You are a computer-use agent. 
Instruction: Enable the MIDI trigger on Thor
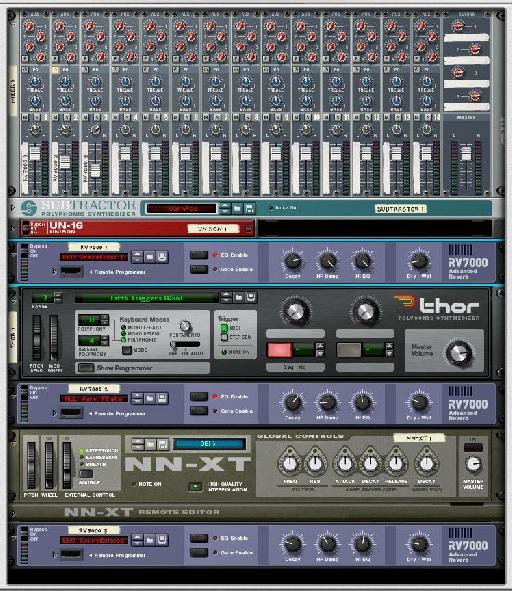pos(224,328)
